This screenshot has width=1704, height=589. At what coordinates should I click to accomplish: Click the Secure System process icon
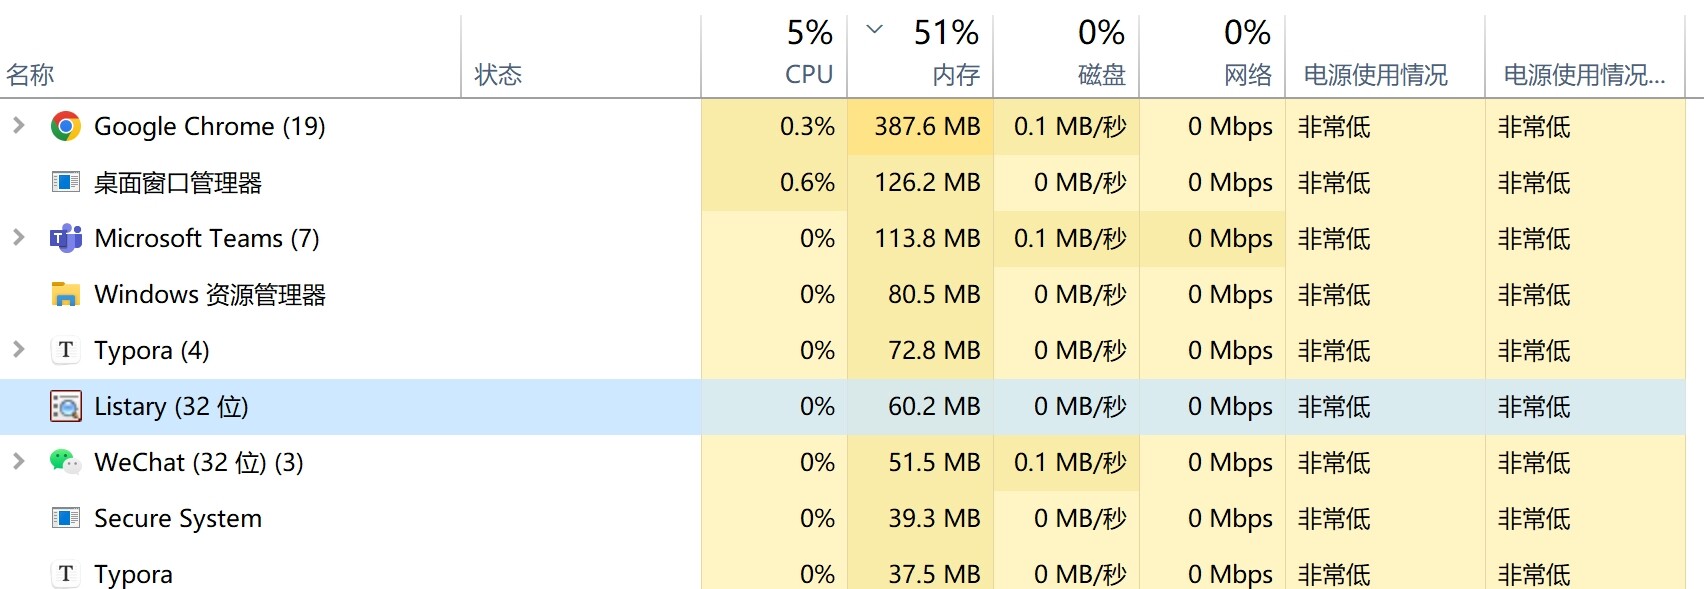coord(66,518)
